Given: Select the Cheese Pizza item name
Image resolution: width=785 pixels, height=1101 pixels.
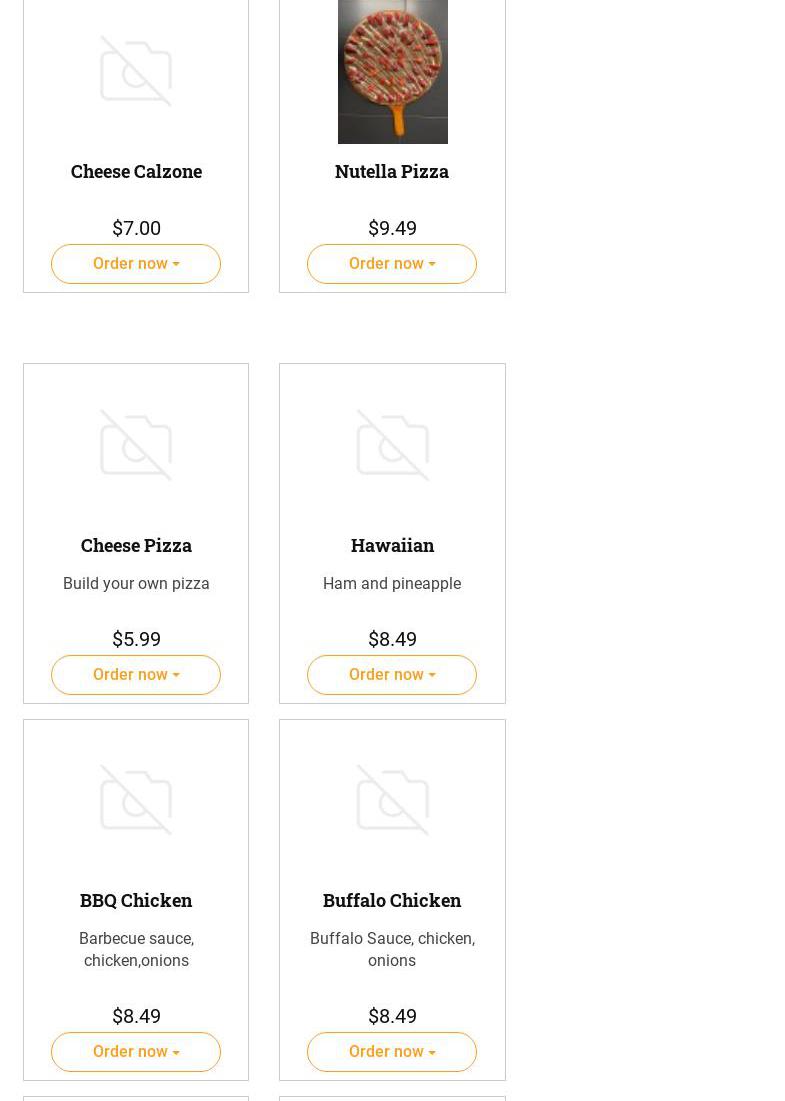Looking at the screenshot, I should (x=136, y=545).
